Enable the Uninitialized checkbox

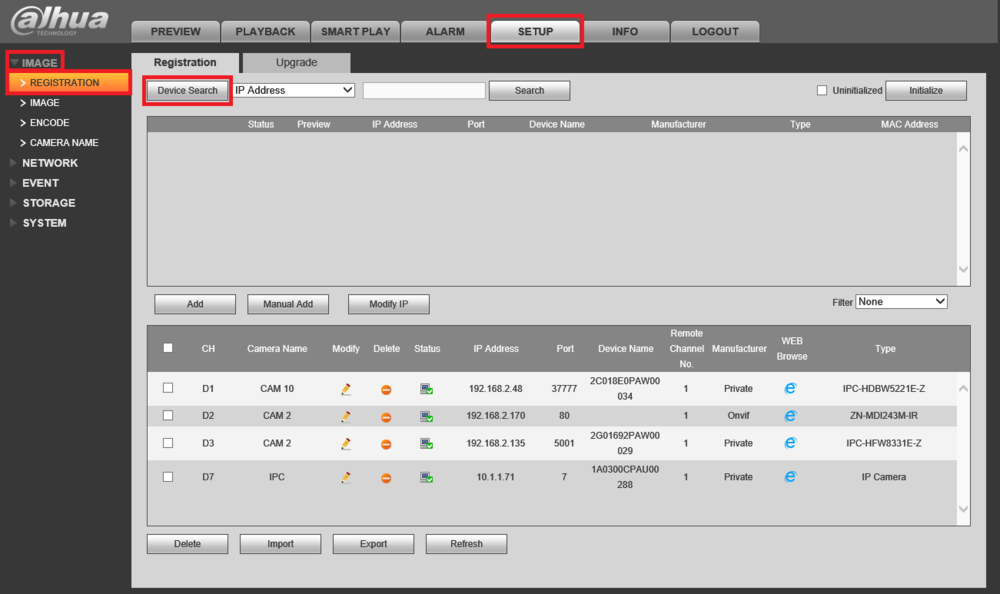coord(822,91)
